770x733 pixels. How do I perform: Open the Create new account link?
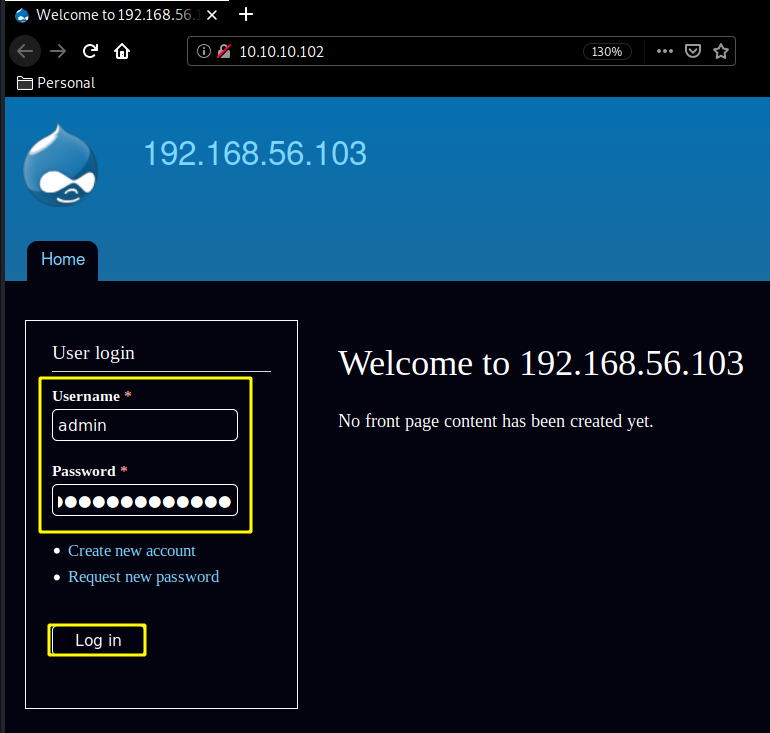point(132,551)
